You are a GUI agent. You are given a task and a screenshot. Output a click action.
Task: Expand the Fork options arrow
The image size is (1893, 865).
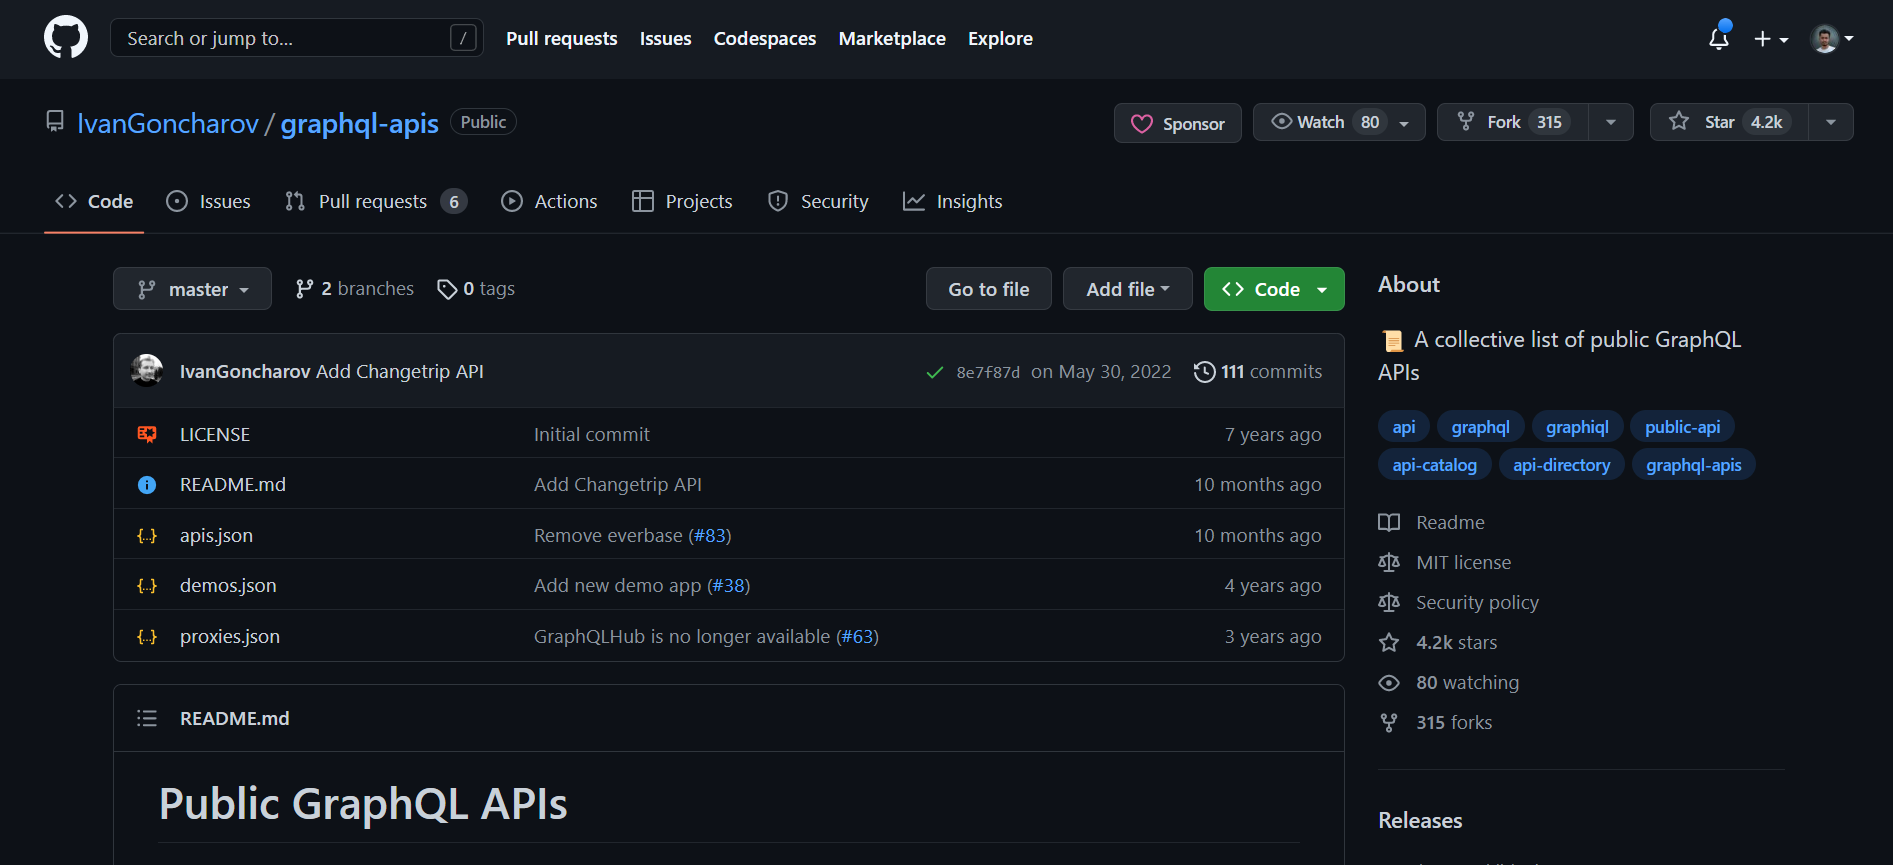coord(1611,122)
